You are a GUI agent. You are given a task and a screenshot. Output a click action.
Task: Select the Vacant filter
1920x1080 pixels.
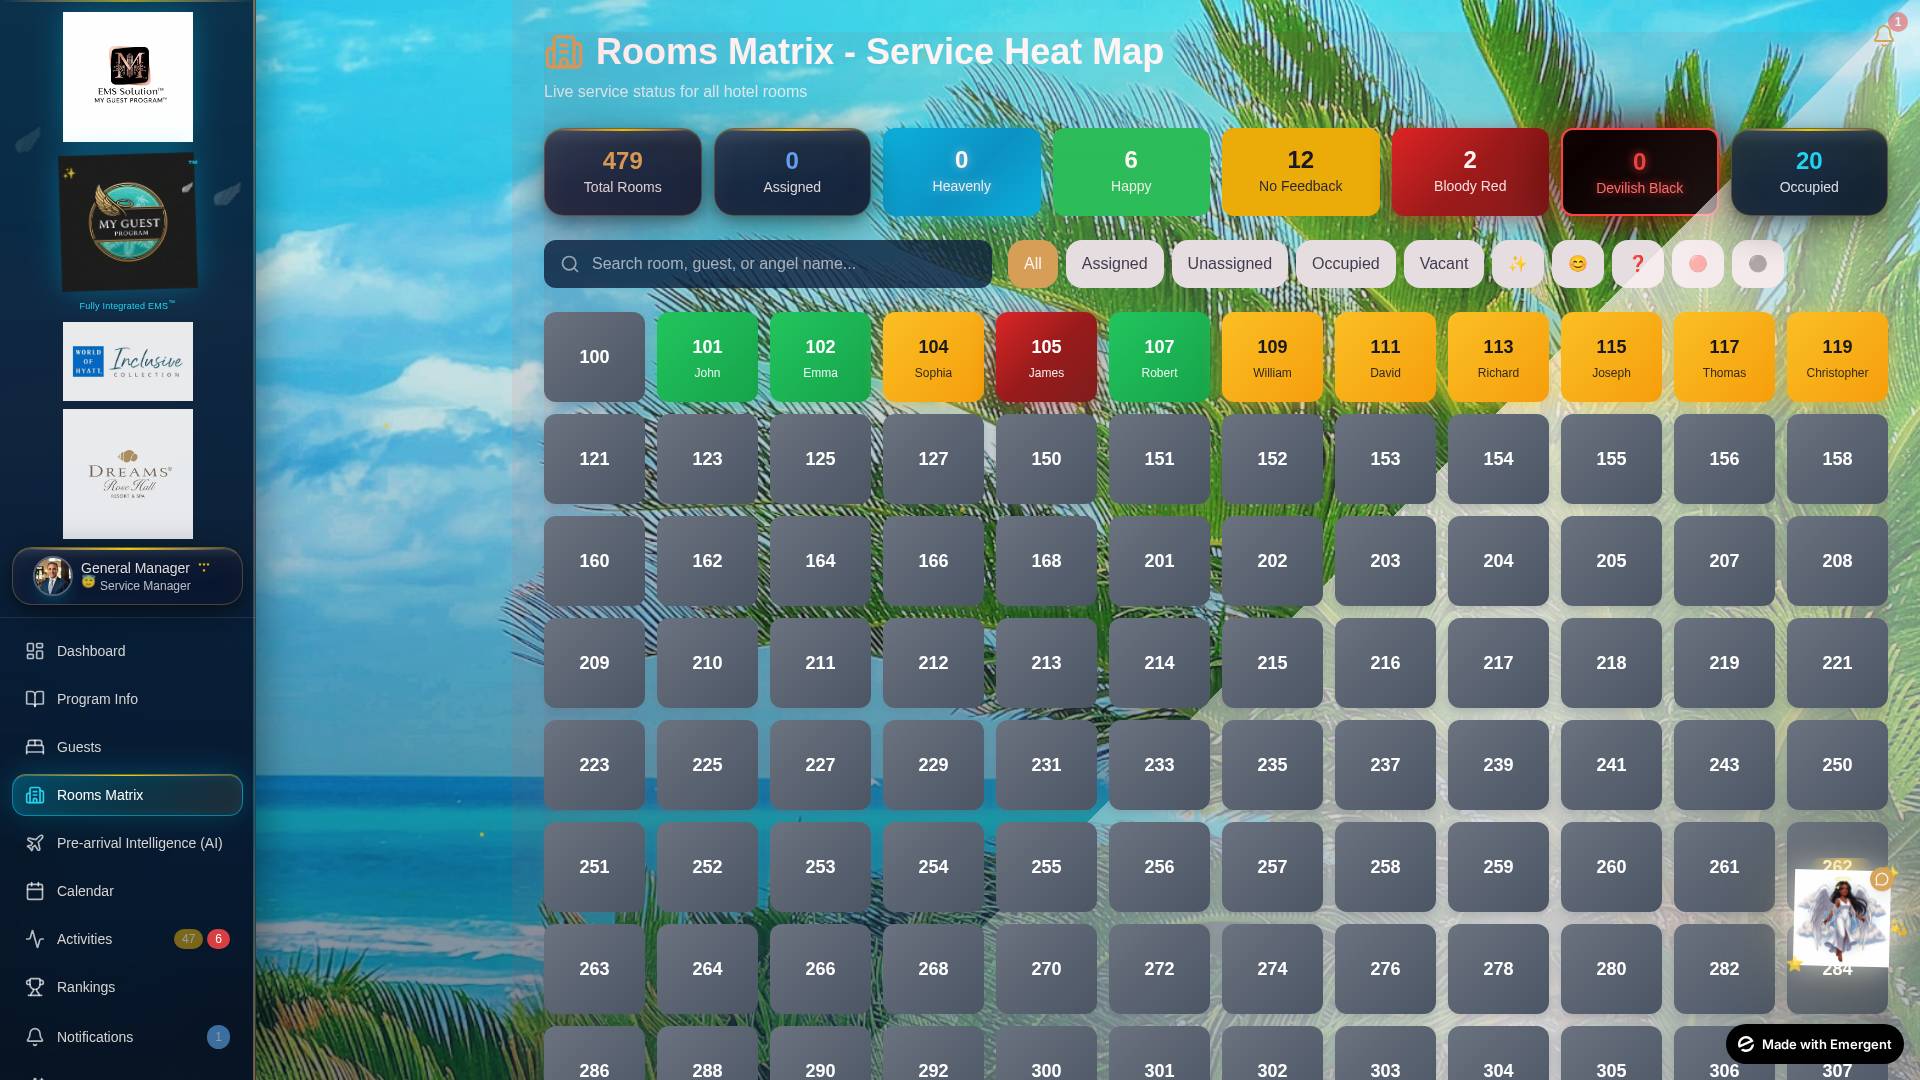tap(1444, 264)
